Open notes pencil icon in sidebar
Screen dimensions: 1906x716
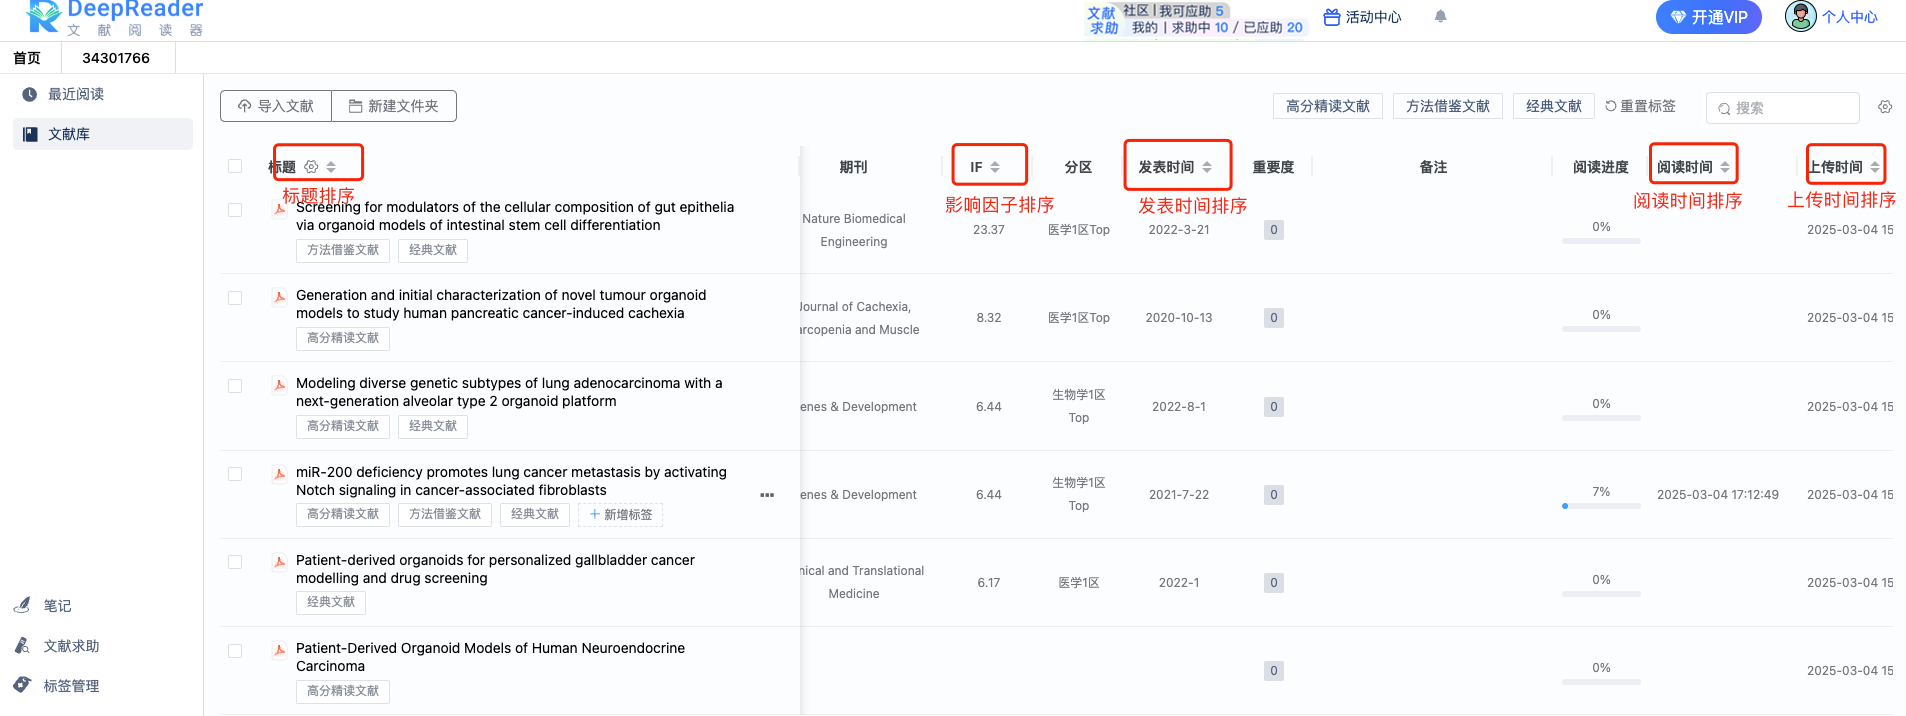(x=22, y=605)
